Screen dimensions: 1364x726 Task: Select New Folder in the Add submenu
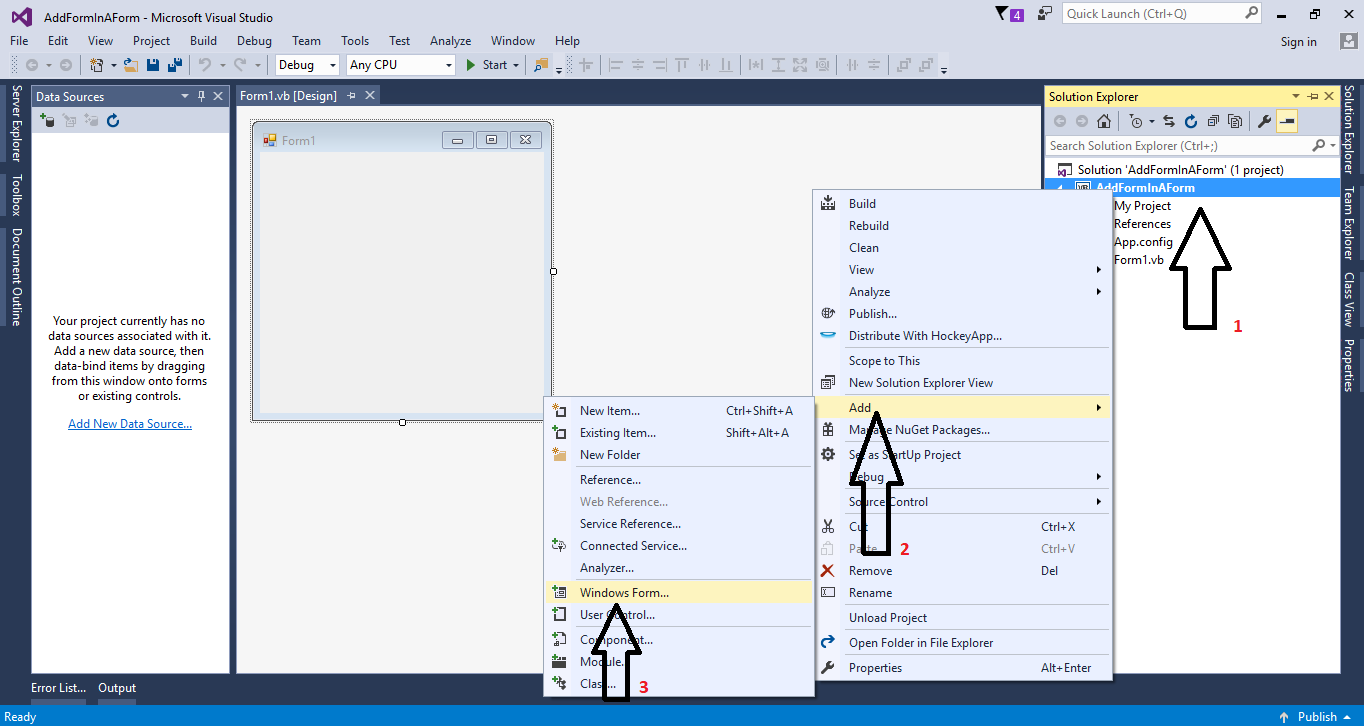[x=678, y=454]
